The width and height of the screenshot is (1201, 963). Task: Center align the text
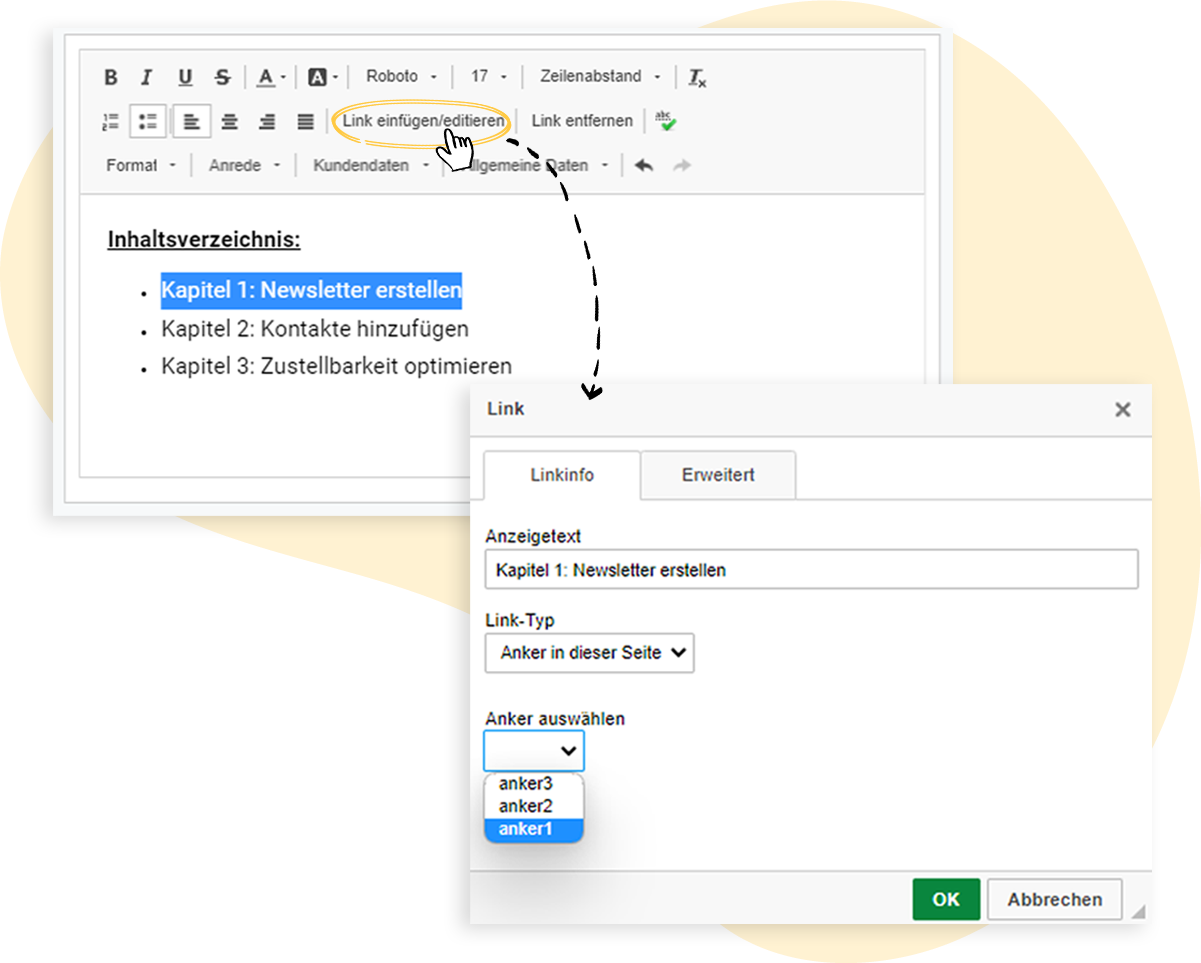tap(230, 122)
